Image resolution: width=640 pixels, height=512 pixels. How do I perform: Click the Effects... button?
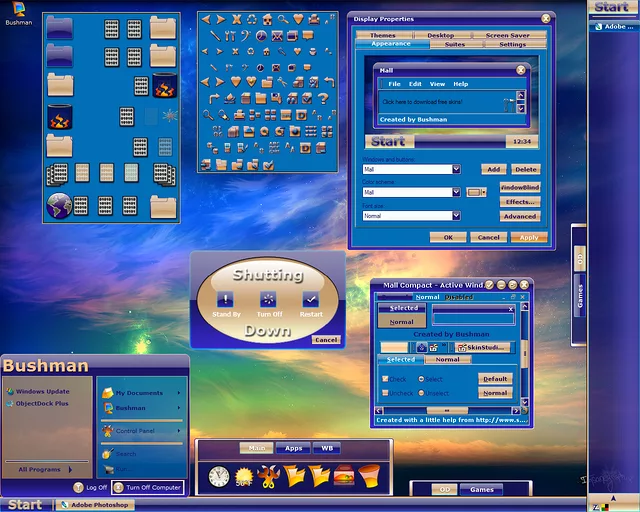[519, 202]
